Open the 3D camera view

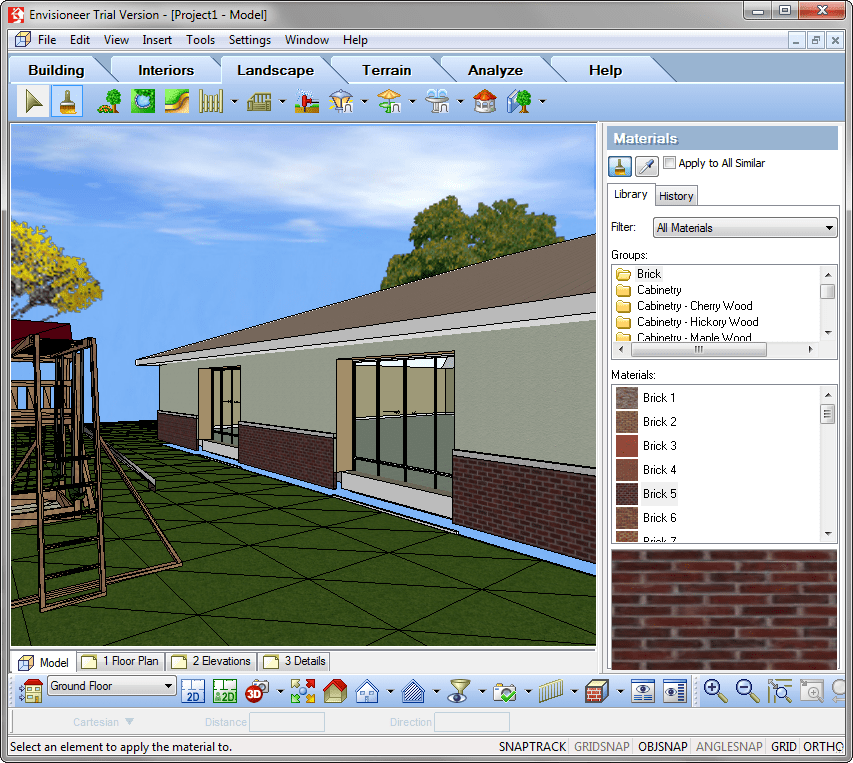257,691
